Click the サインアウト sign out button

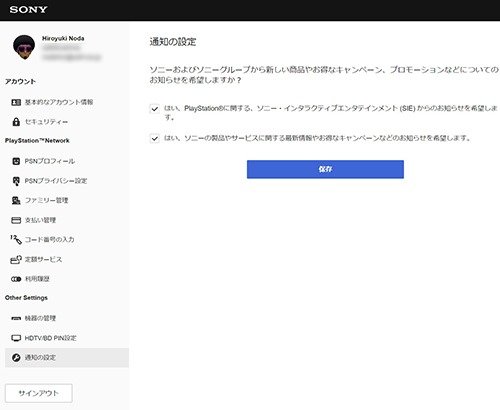[x=39, y=393]
